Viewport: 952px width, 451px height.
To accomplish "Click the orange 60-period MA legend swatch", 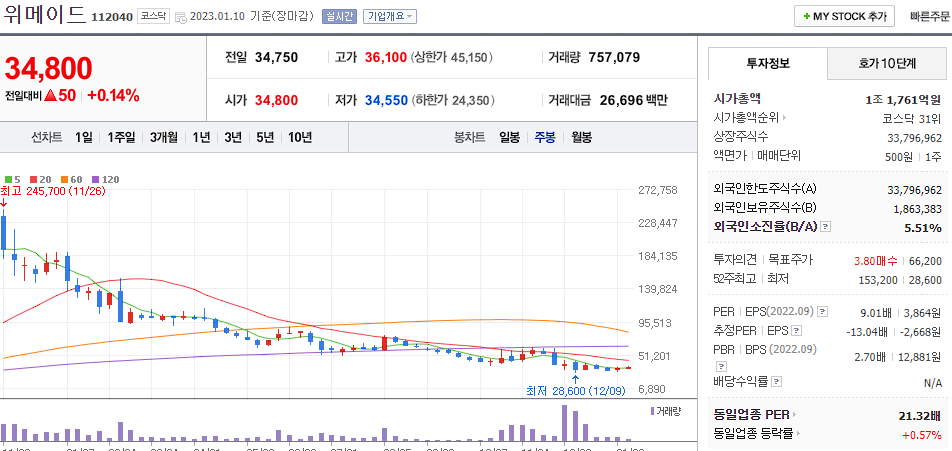I will [x=63, y=180].
